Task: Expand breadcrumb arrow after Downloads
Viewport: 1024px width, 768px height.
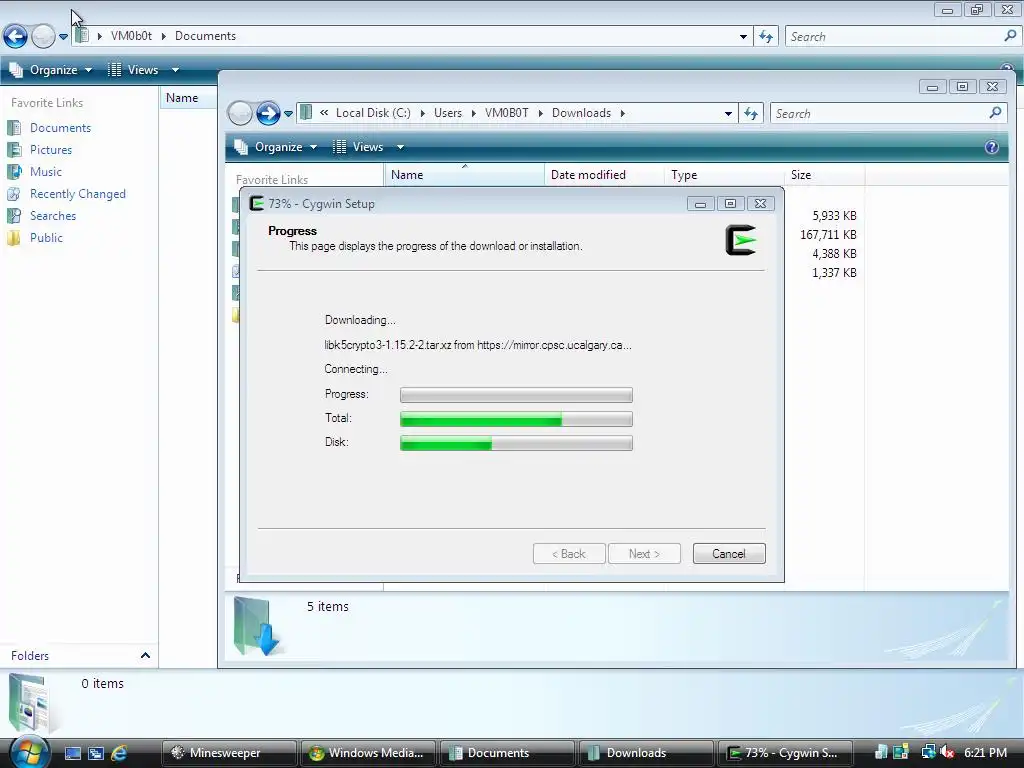Action: coord(622,113)
